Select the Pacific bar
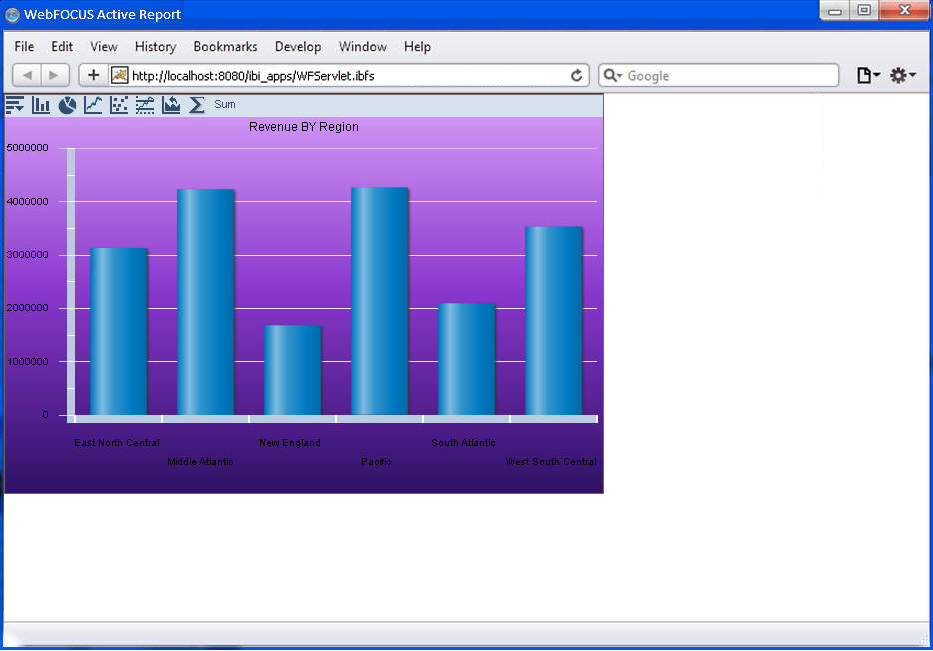The width and height of the screenshot is (933, 651). [380, 301]
